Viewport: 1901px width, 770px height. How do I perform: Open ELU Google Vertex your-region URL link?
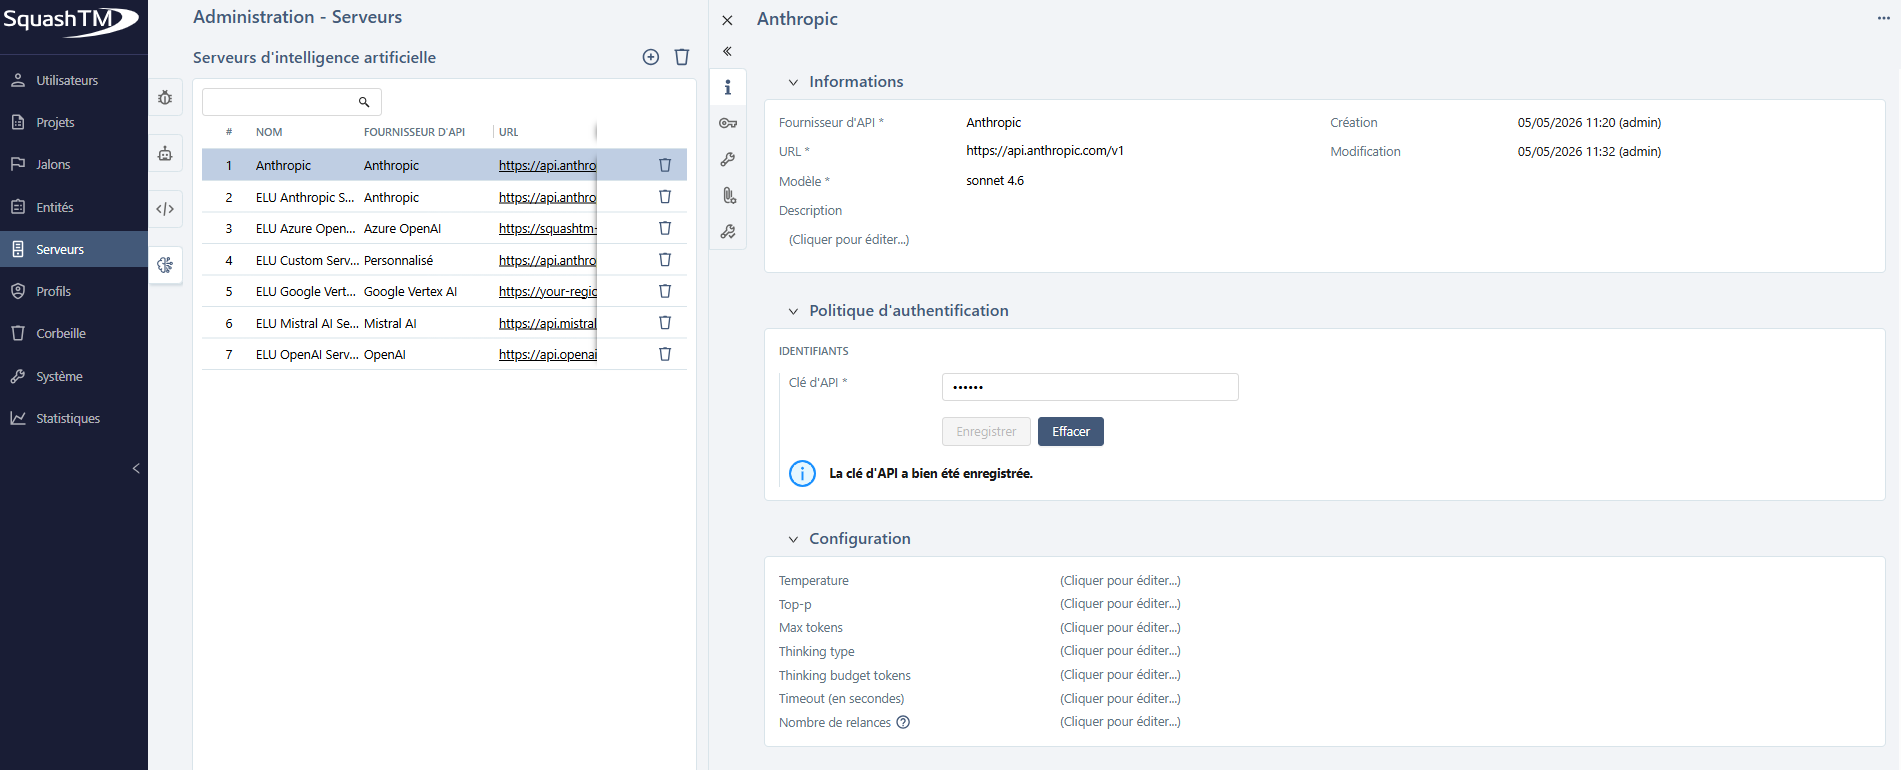(547, 291)
